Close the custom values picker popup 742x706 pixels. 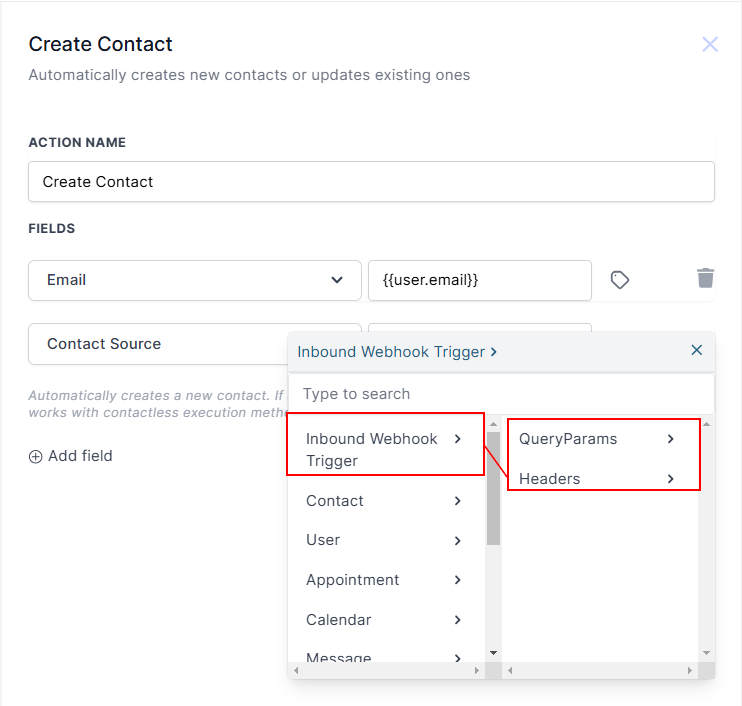click(x=697, y=350)
